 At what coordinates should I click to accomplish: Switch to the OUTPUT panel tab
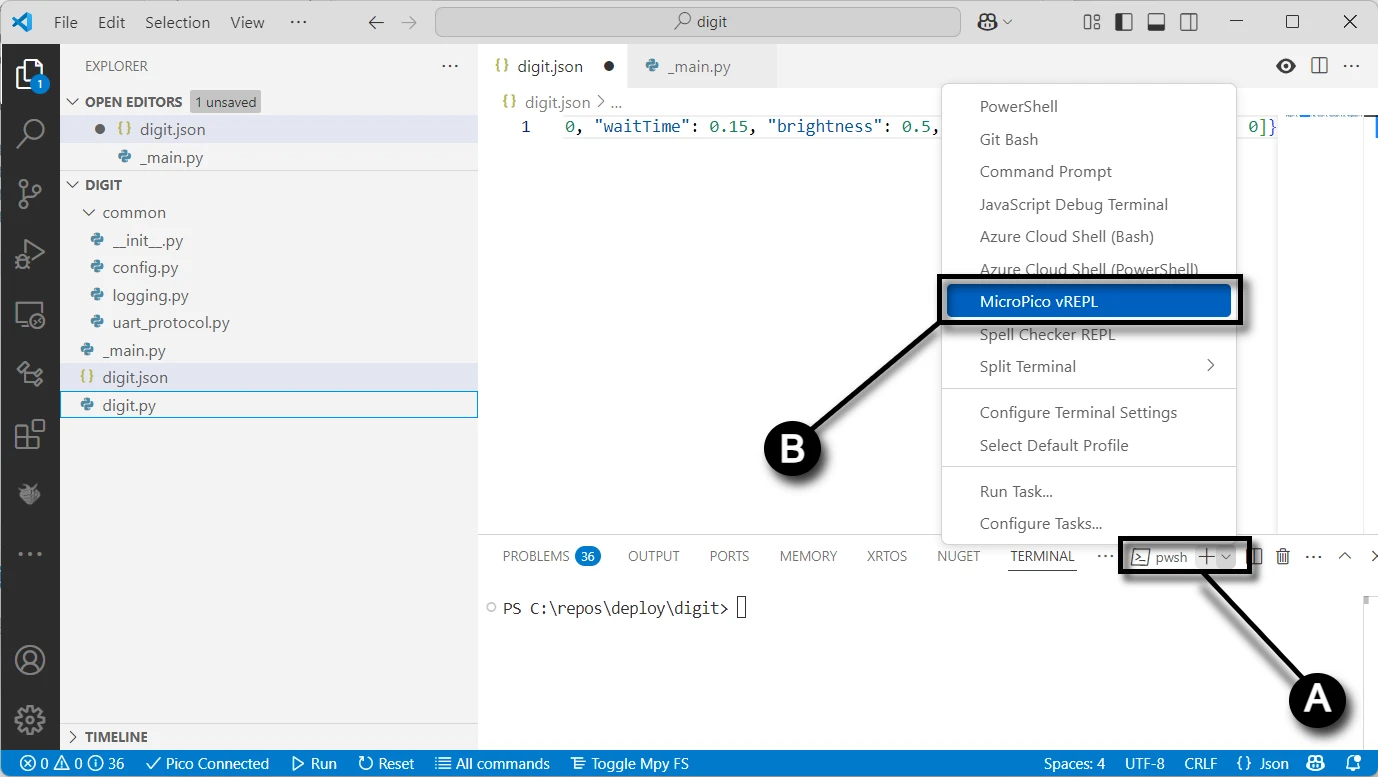tap(654, 556)
